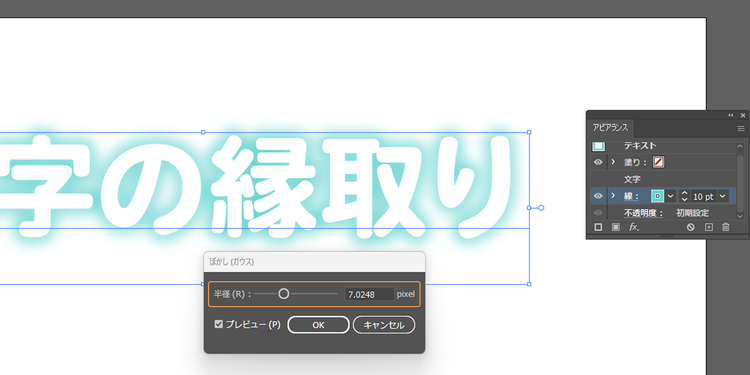Toggle visibility eye of 塗り row

pyautogui.click(x=598, y=163)
